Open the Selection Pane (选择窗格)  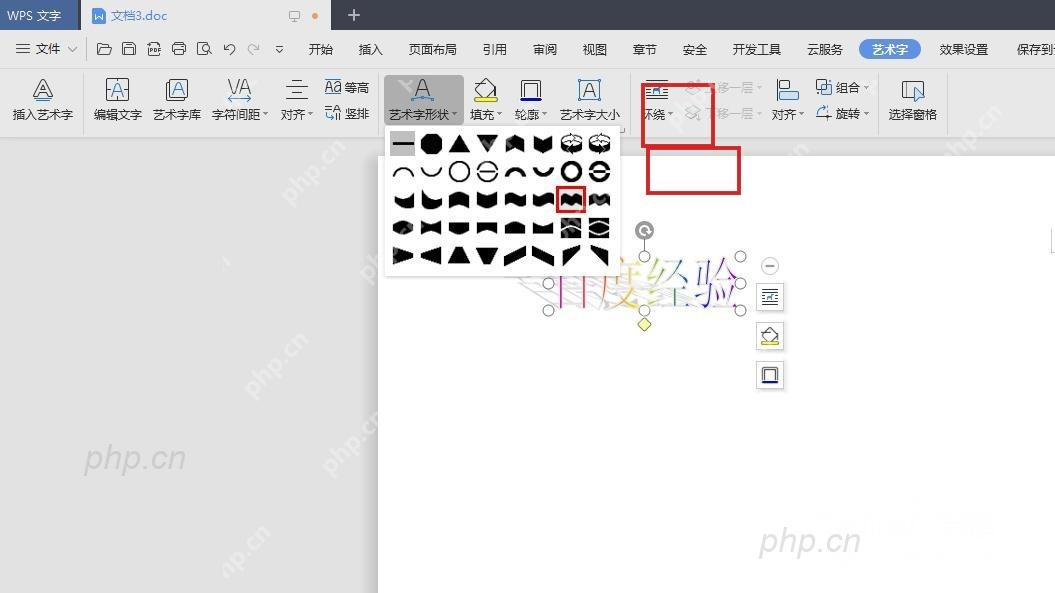coord(912,99)
